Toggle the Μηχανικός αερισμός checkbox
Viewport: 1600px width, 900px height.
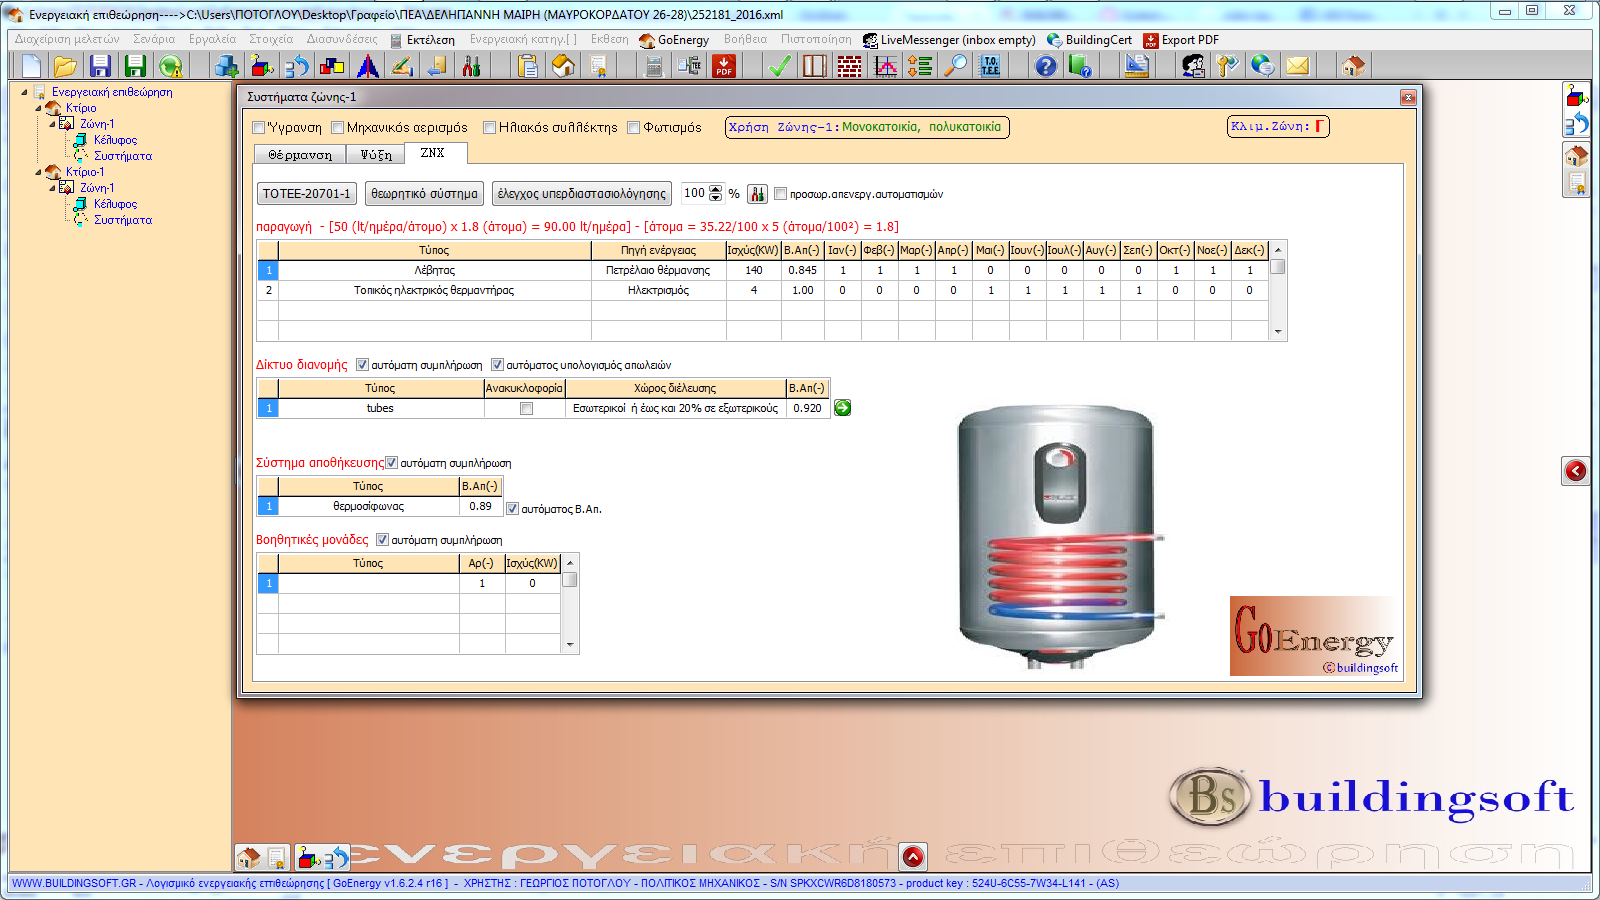(338, 128)
